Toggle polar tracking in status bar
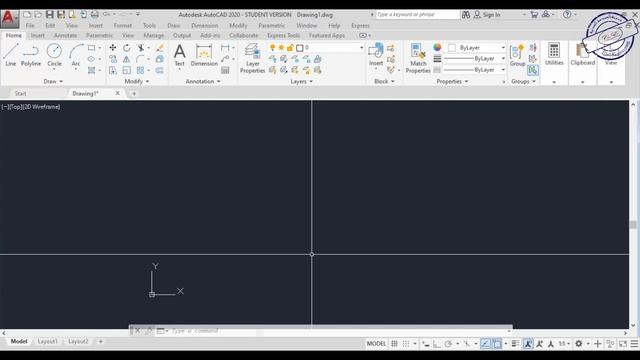The image size is (640, 360). tap(448, 344)
